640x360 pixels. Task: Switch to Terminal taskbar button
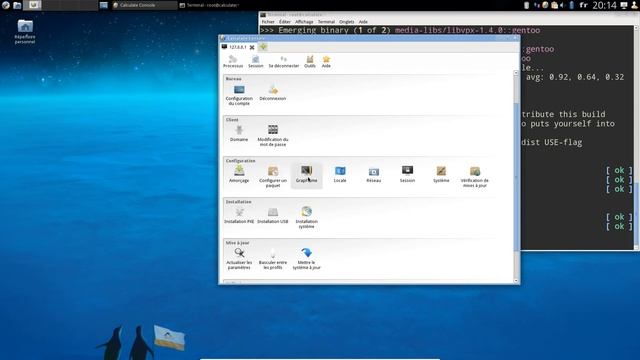[210, 5]
